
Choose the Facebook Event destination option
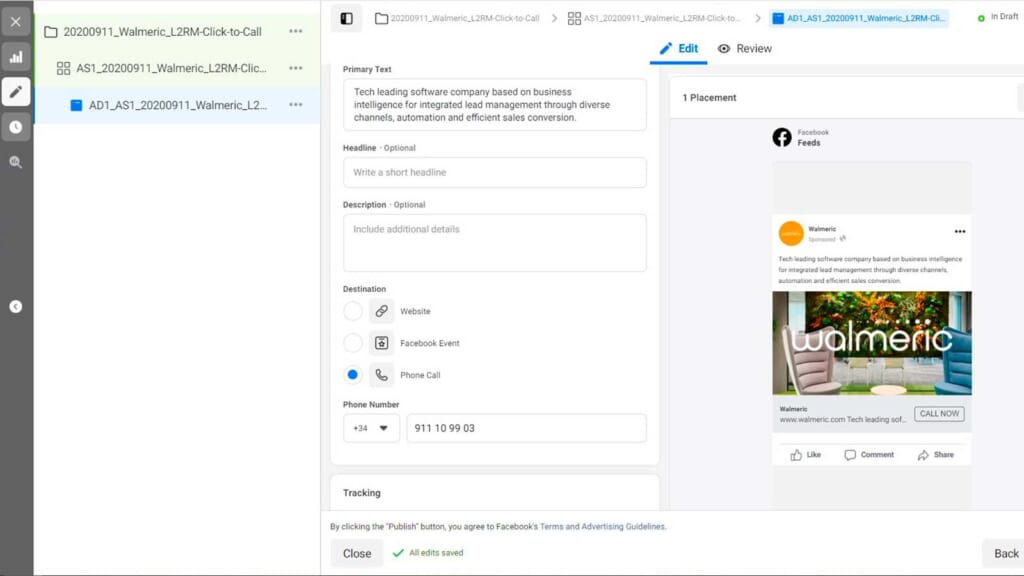[x=353, y=343]
